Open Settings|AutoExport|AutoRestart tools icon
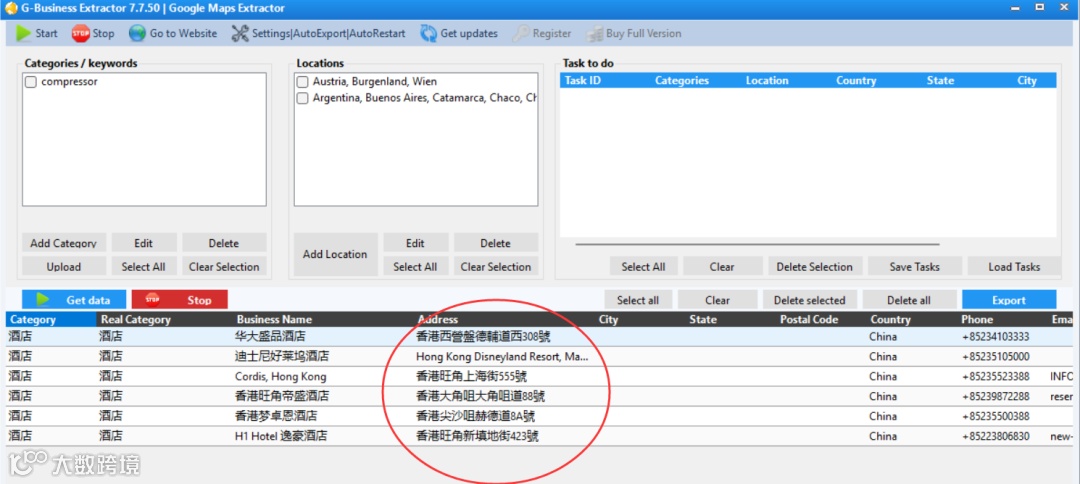 (x=240, y=33)
